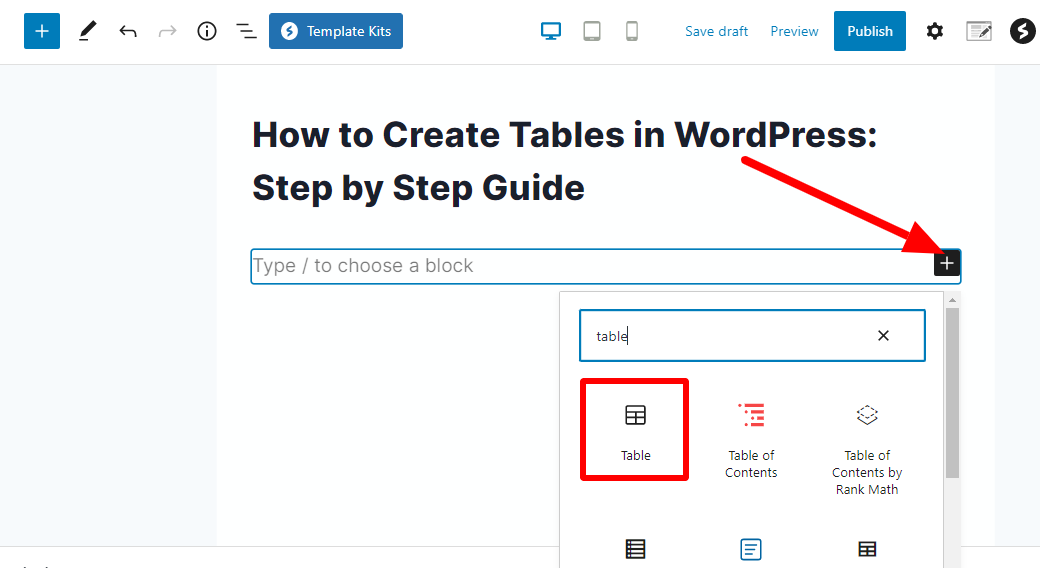Switch to mobile preview mode
The height and width of the screenshot is (568, 1040).
(x=632, y=31)
